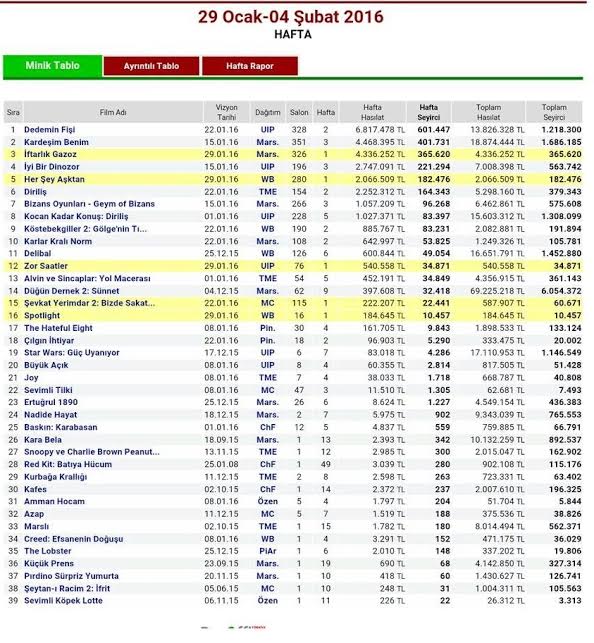The height and width of the screenshot is (643, 594).
Task: Open the film link Marslı
Action: (x=36, y=527)
